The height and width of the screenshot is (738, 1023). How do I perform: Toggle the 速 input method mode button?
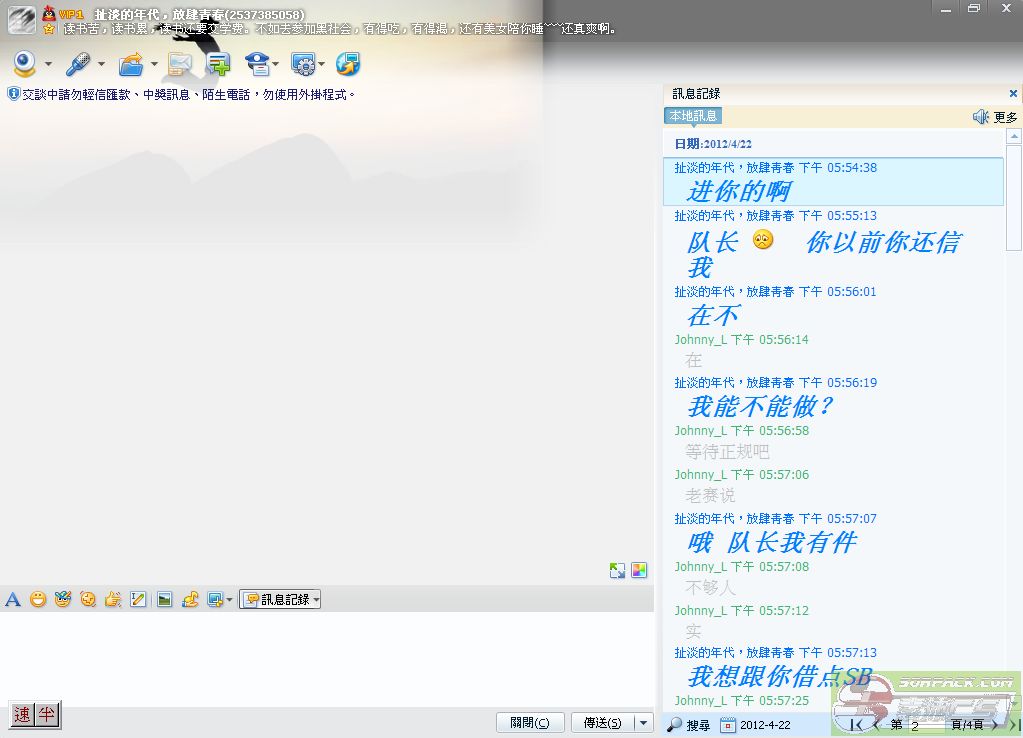pyautogui.click(x=22, y=714)
